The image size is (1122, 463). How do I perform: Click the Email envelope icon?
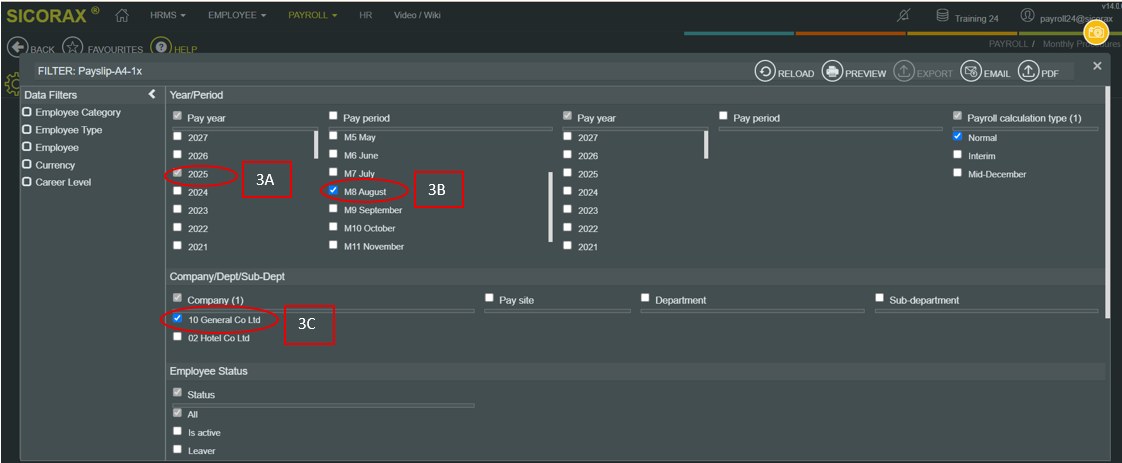click(970, 72)
